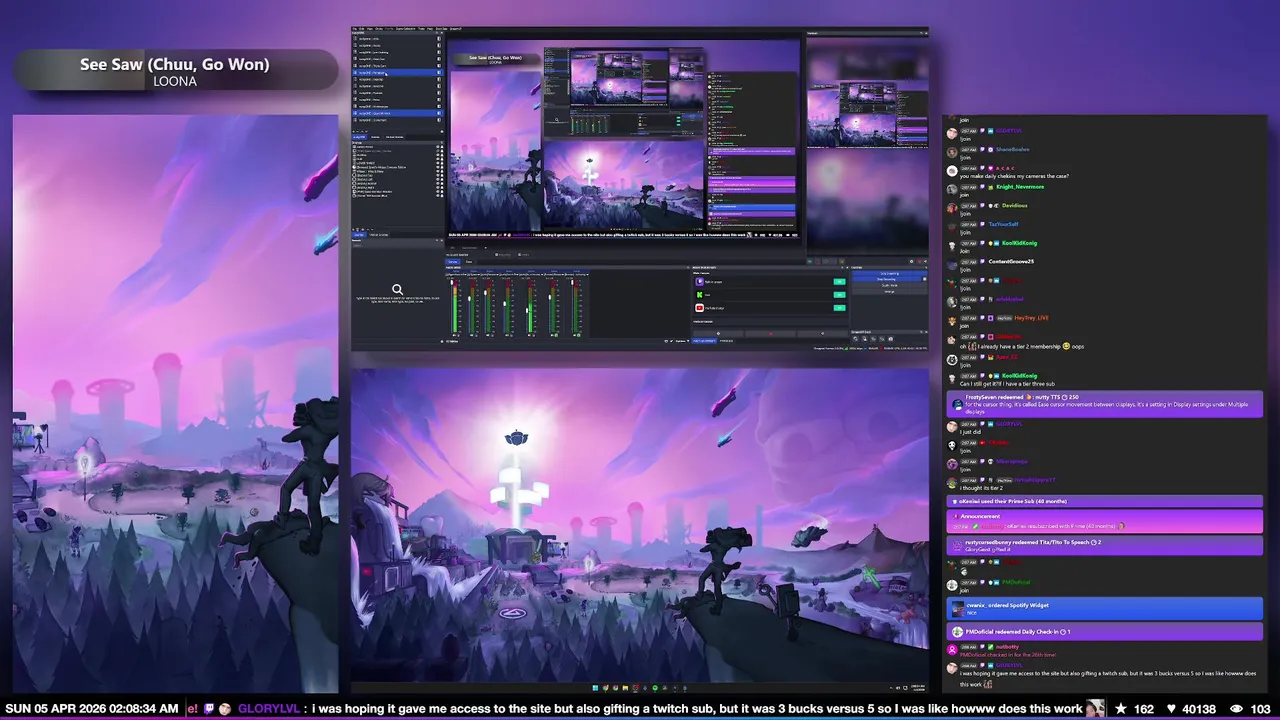Toggle the green button on YouTube chat row
This screenshot has height=720, width=1280.
(x=839, y=308)
